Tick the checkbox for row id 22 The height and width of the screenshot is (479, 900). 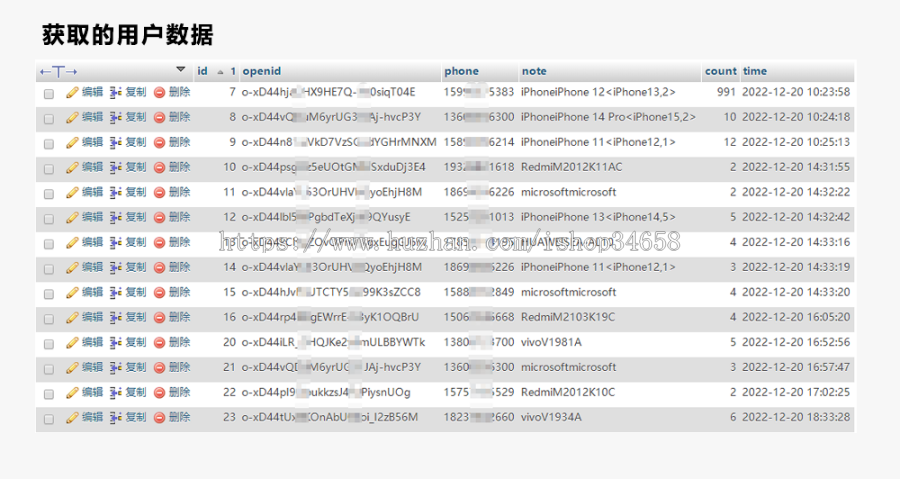coord(49,394)
